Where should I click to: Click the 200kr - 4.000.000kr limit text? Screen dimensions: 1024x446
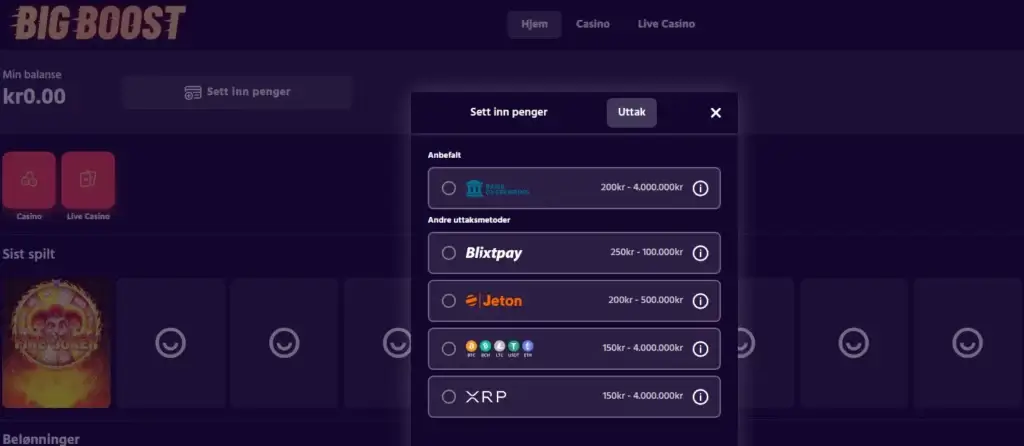tap(642, 187)
